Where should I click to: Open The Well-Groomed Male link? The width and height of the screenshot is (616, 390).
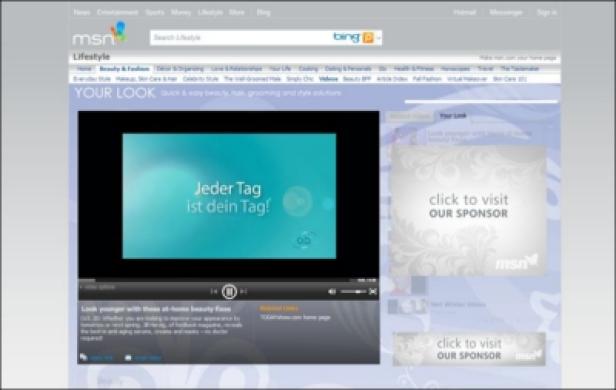tap(253, 79)
